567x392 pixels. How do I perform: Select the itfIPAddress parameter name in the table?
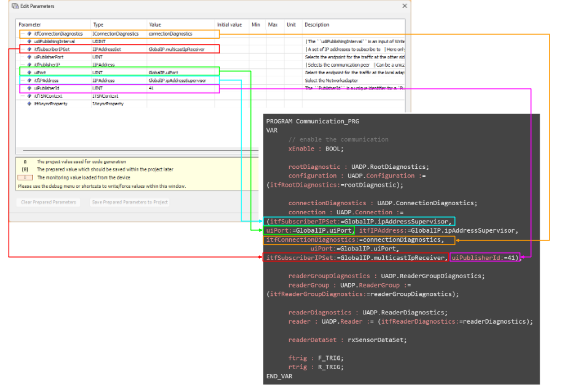pyautogui.click(x=46, y=81)
